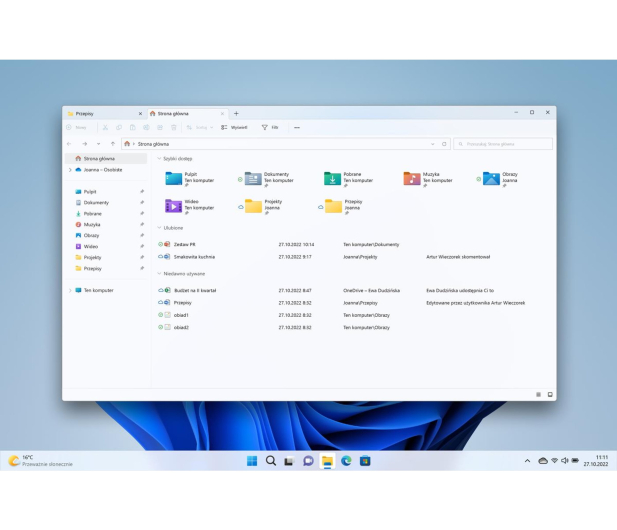Switch to large icons view in status bar
The width and height of the screenshot is (617, 530).
[x=550, y=395]
